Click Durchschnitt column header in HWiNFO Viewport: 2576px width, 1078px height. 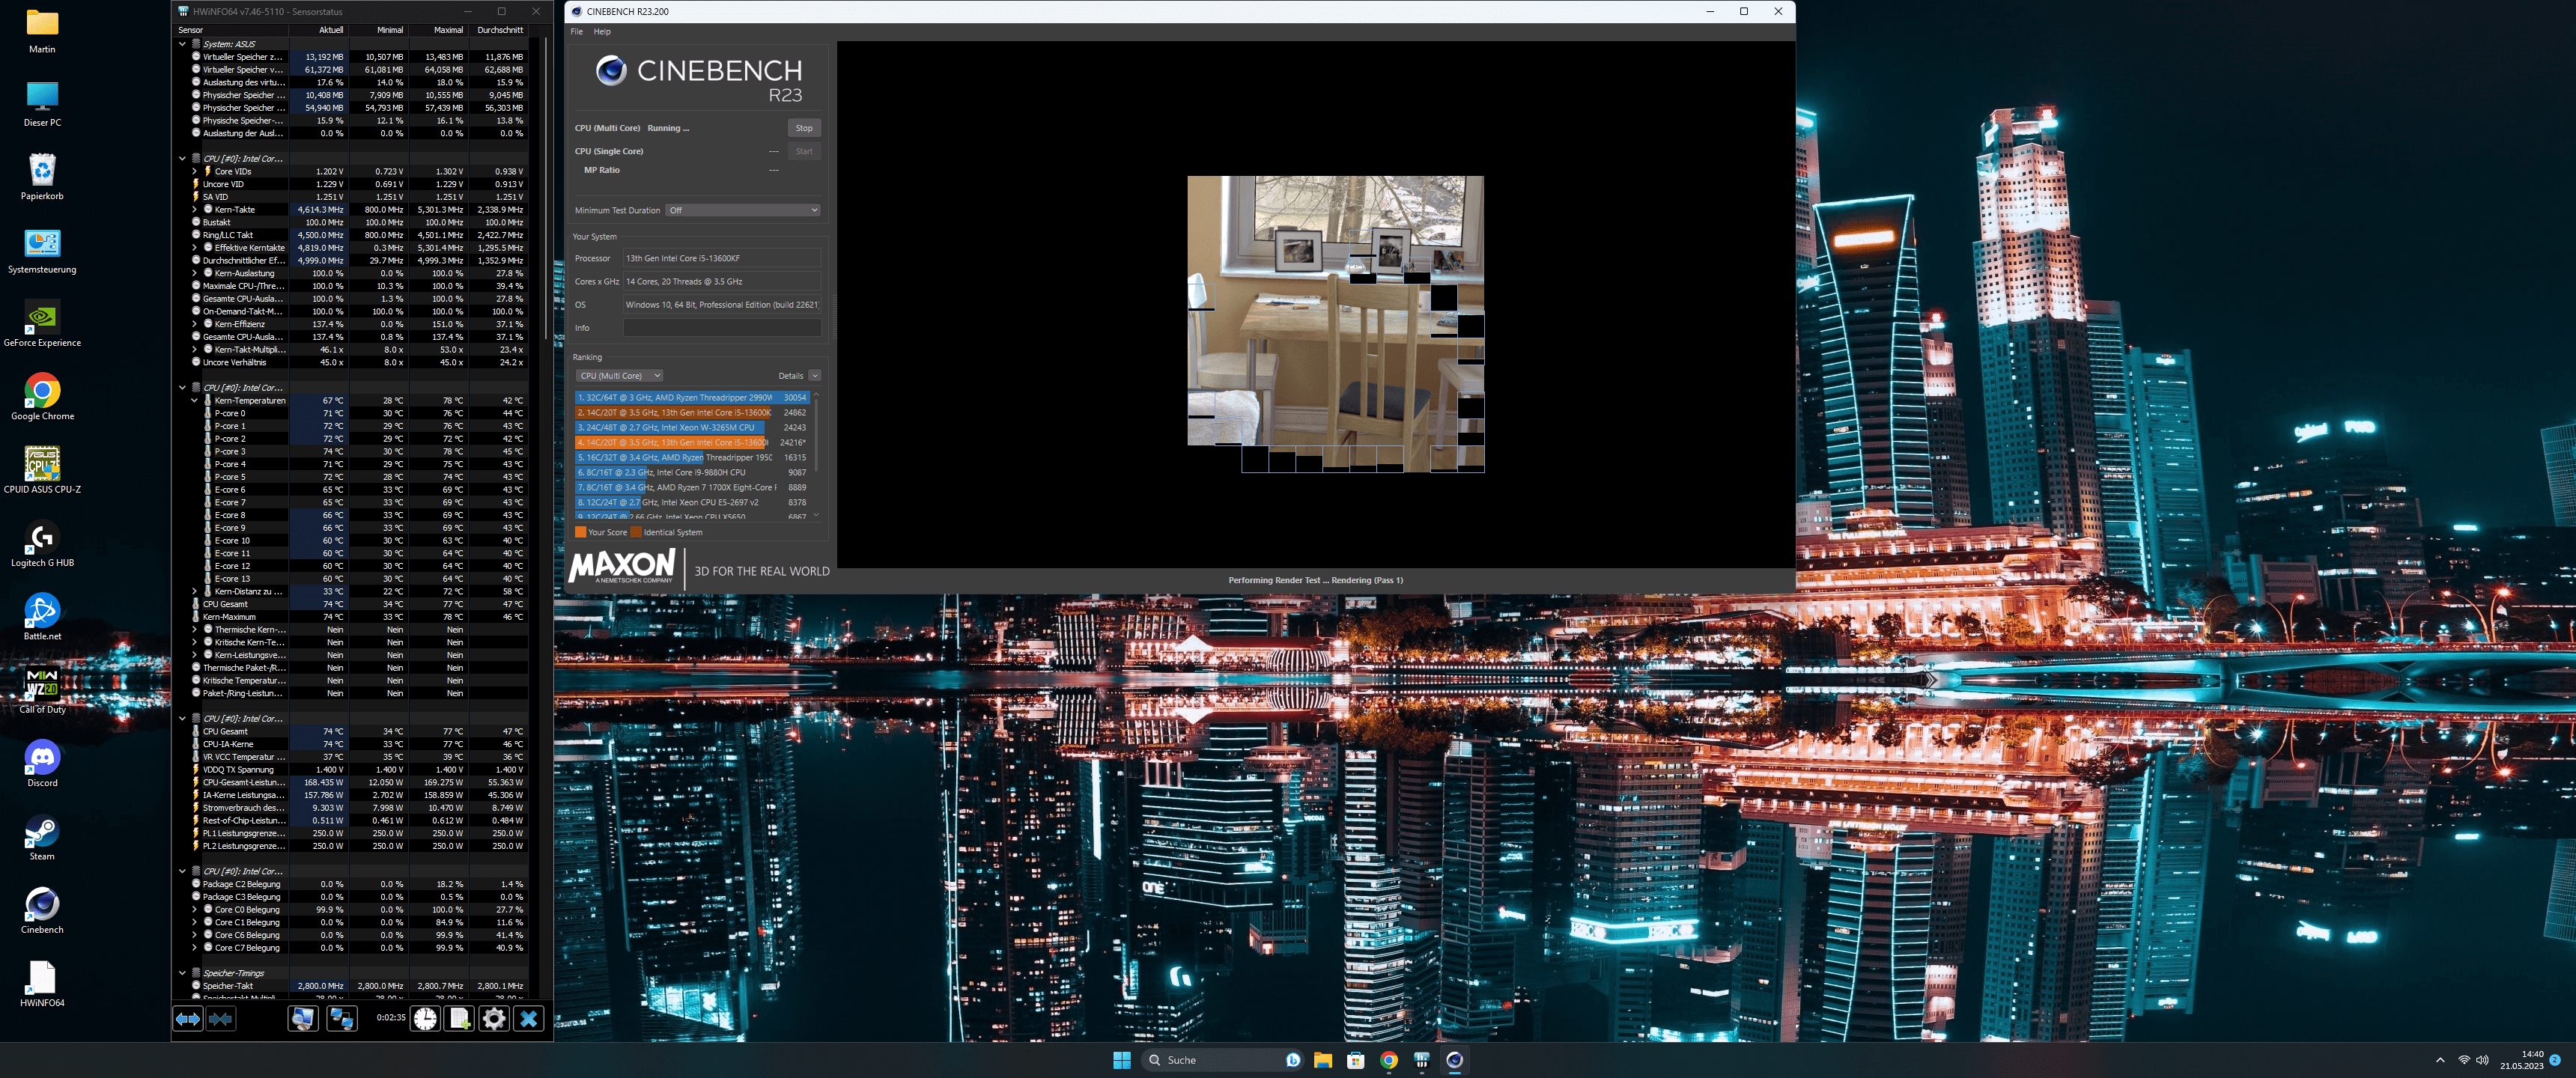click(500, 30)
